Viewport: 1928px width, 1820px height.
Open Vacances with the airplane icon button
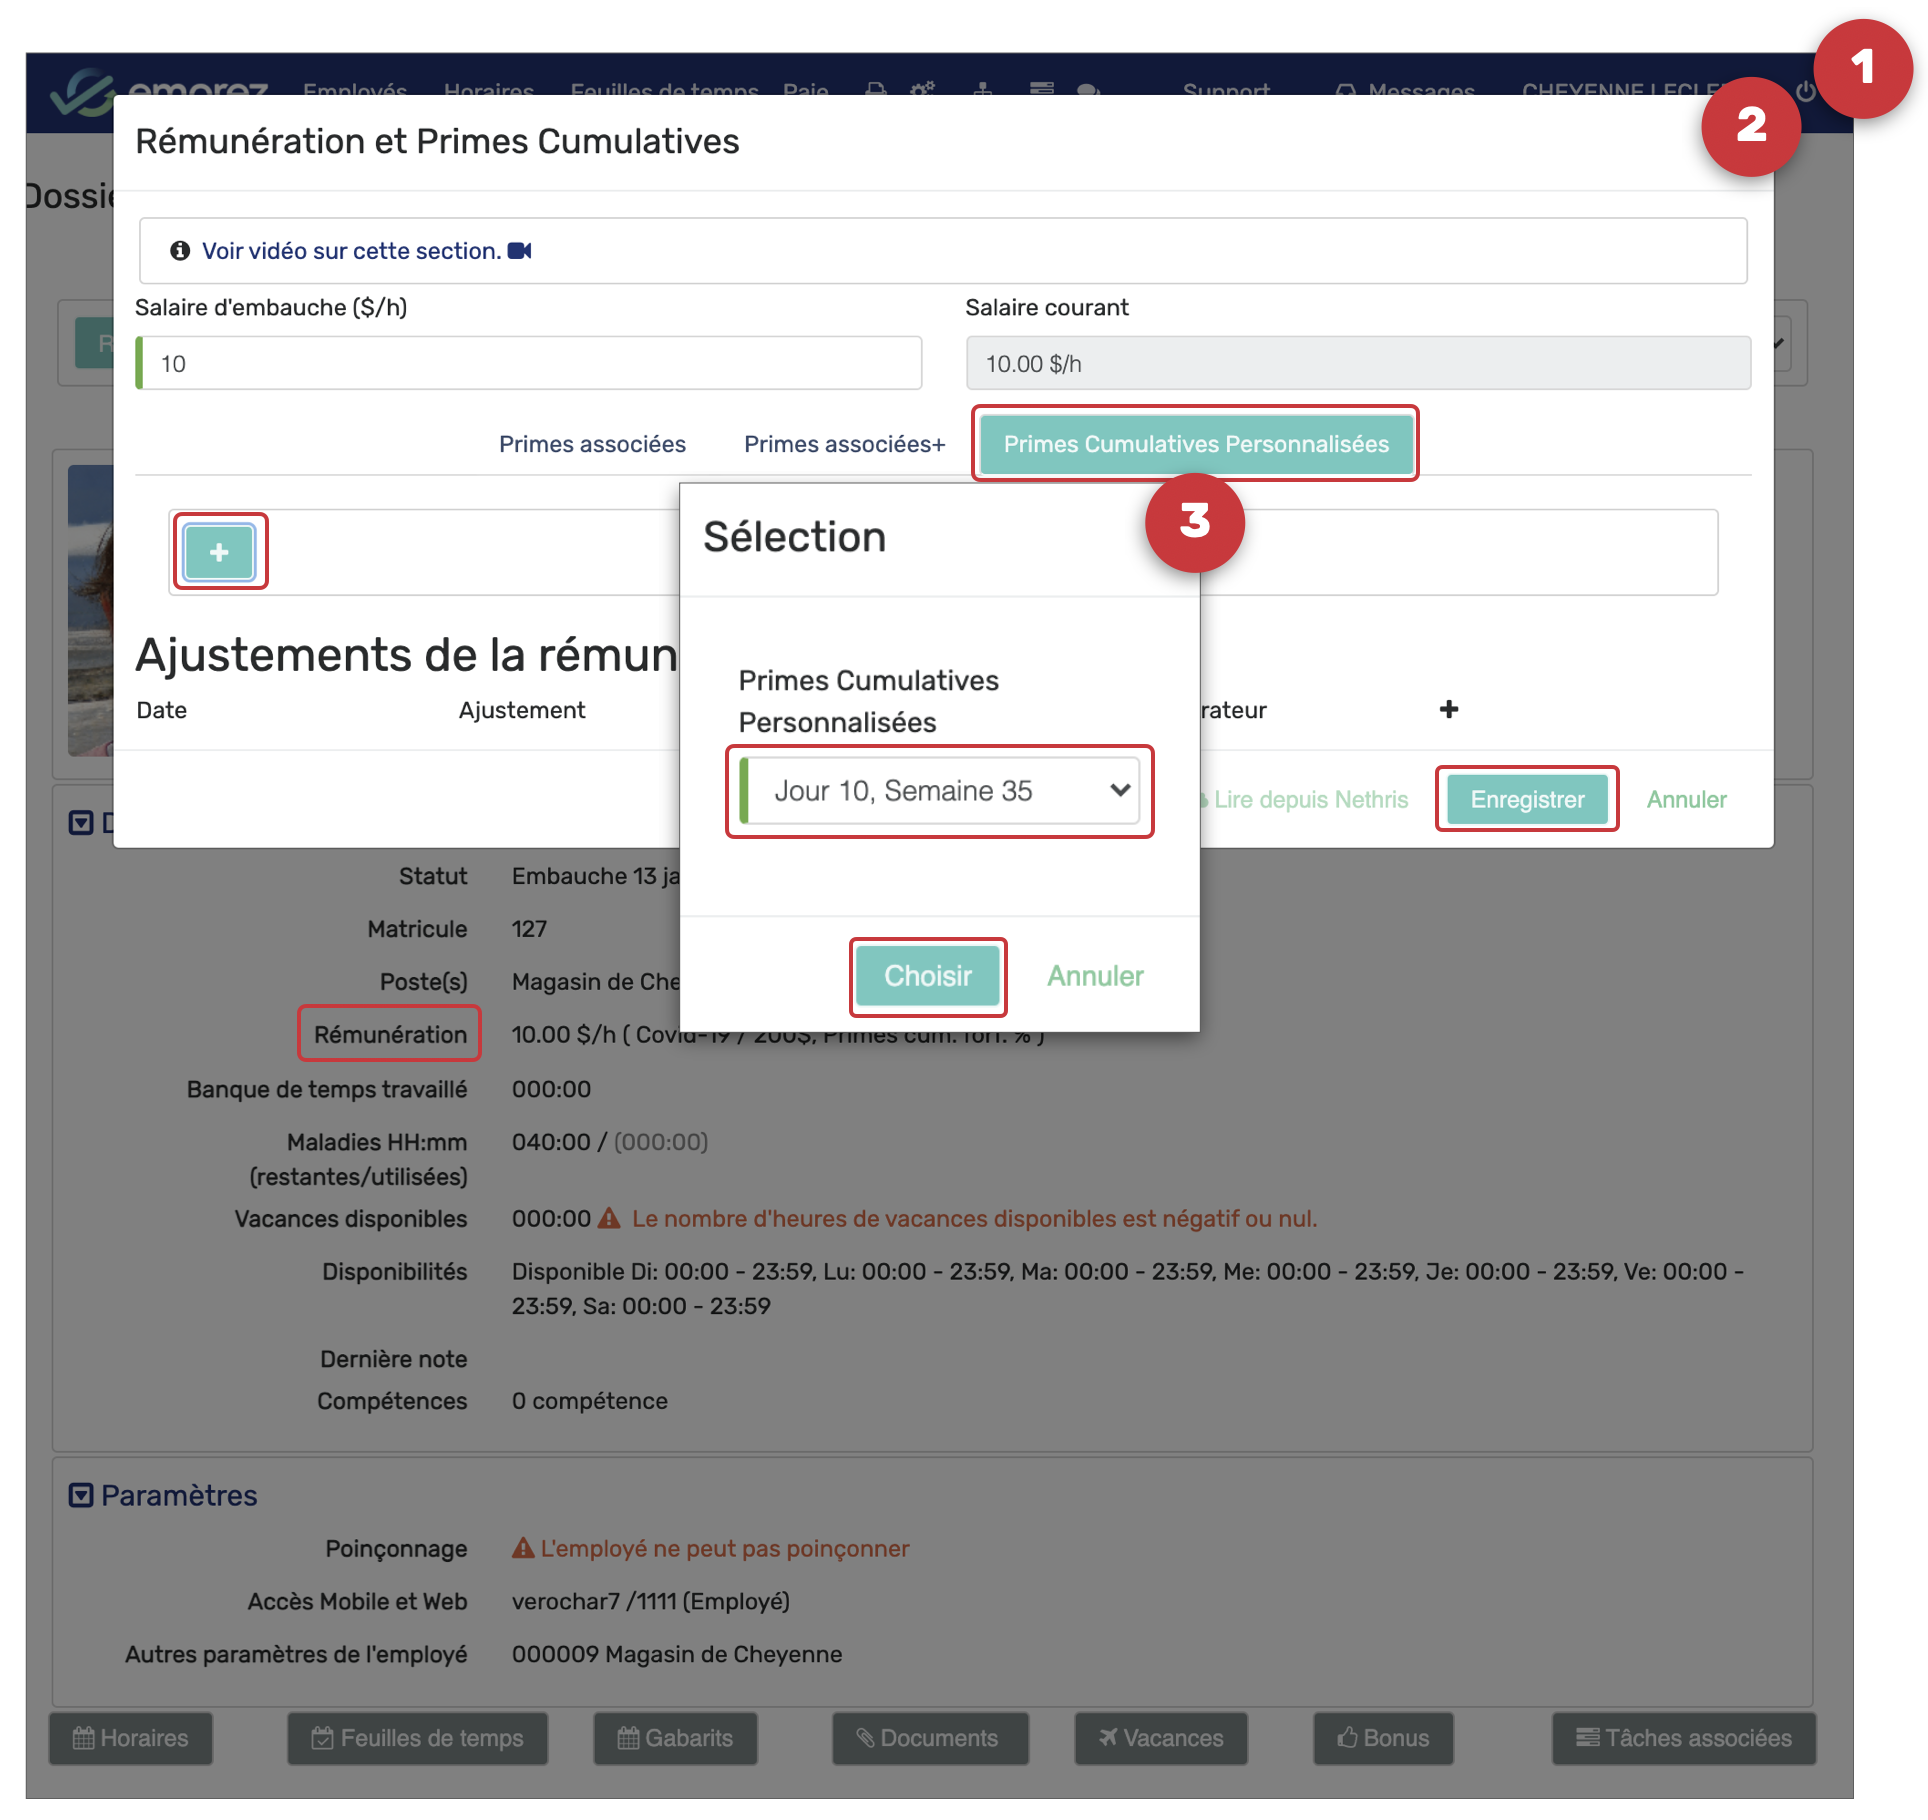click(1160, 1738)
